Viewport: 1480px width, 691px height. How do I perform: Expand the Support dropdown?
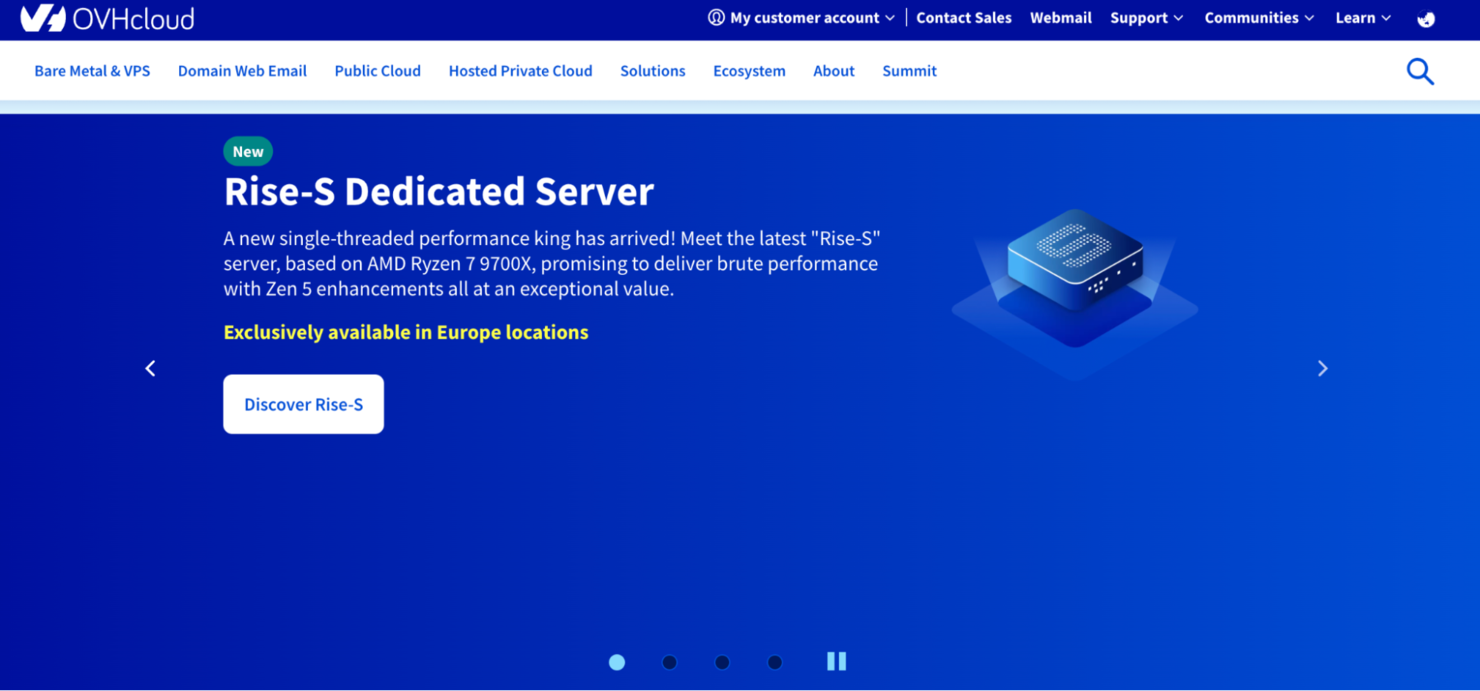pos(1146,17)
